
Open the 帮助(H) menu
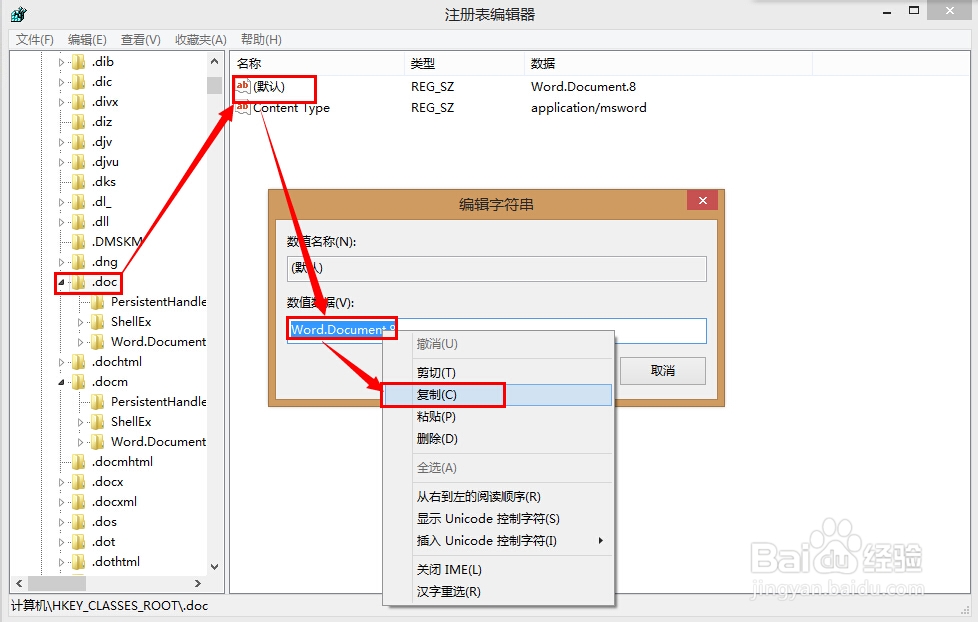point(261,39)
